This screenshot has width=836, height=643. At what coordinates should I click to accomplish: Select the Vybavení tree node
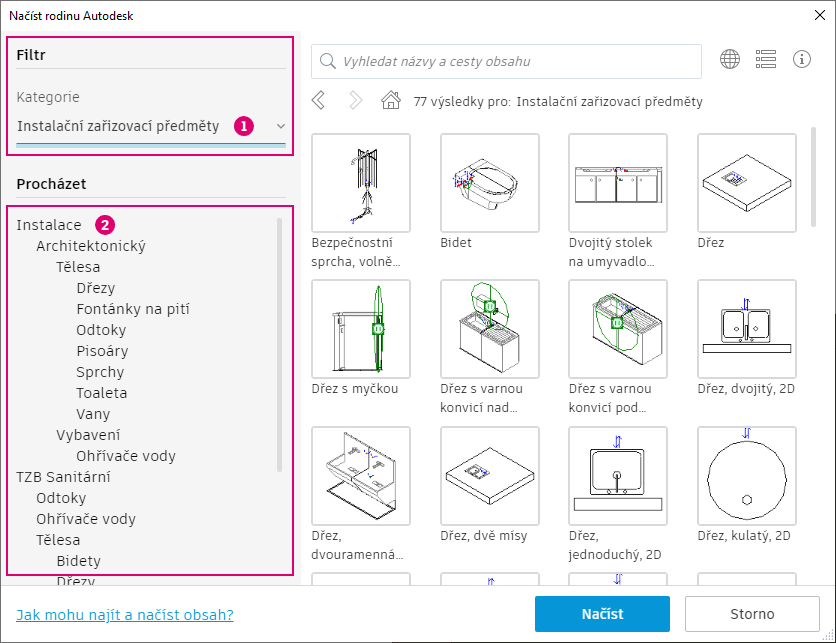tap(88, 435)
